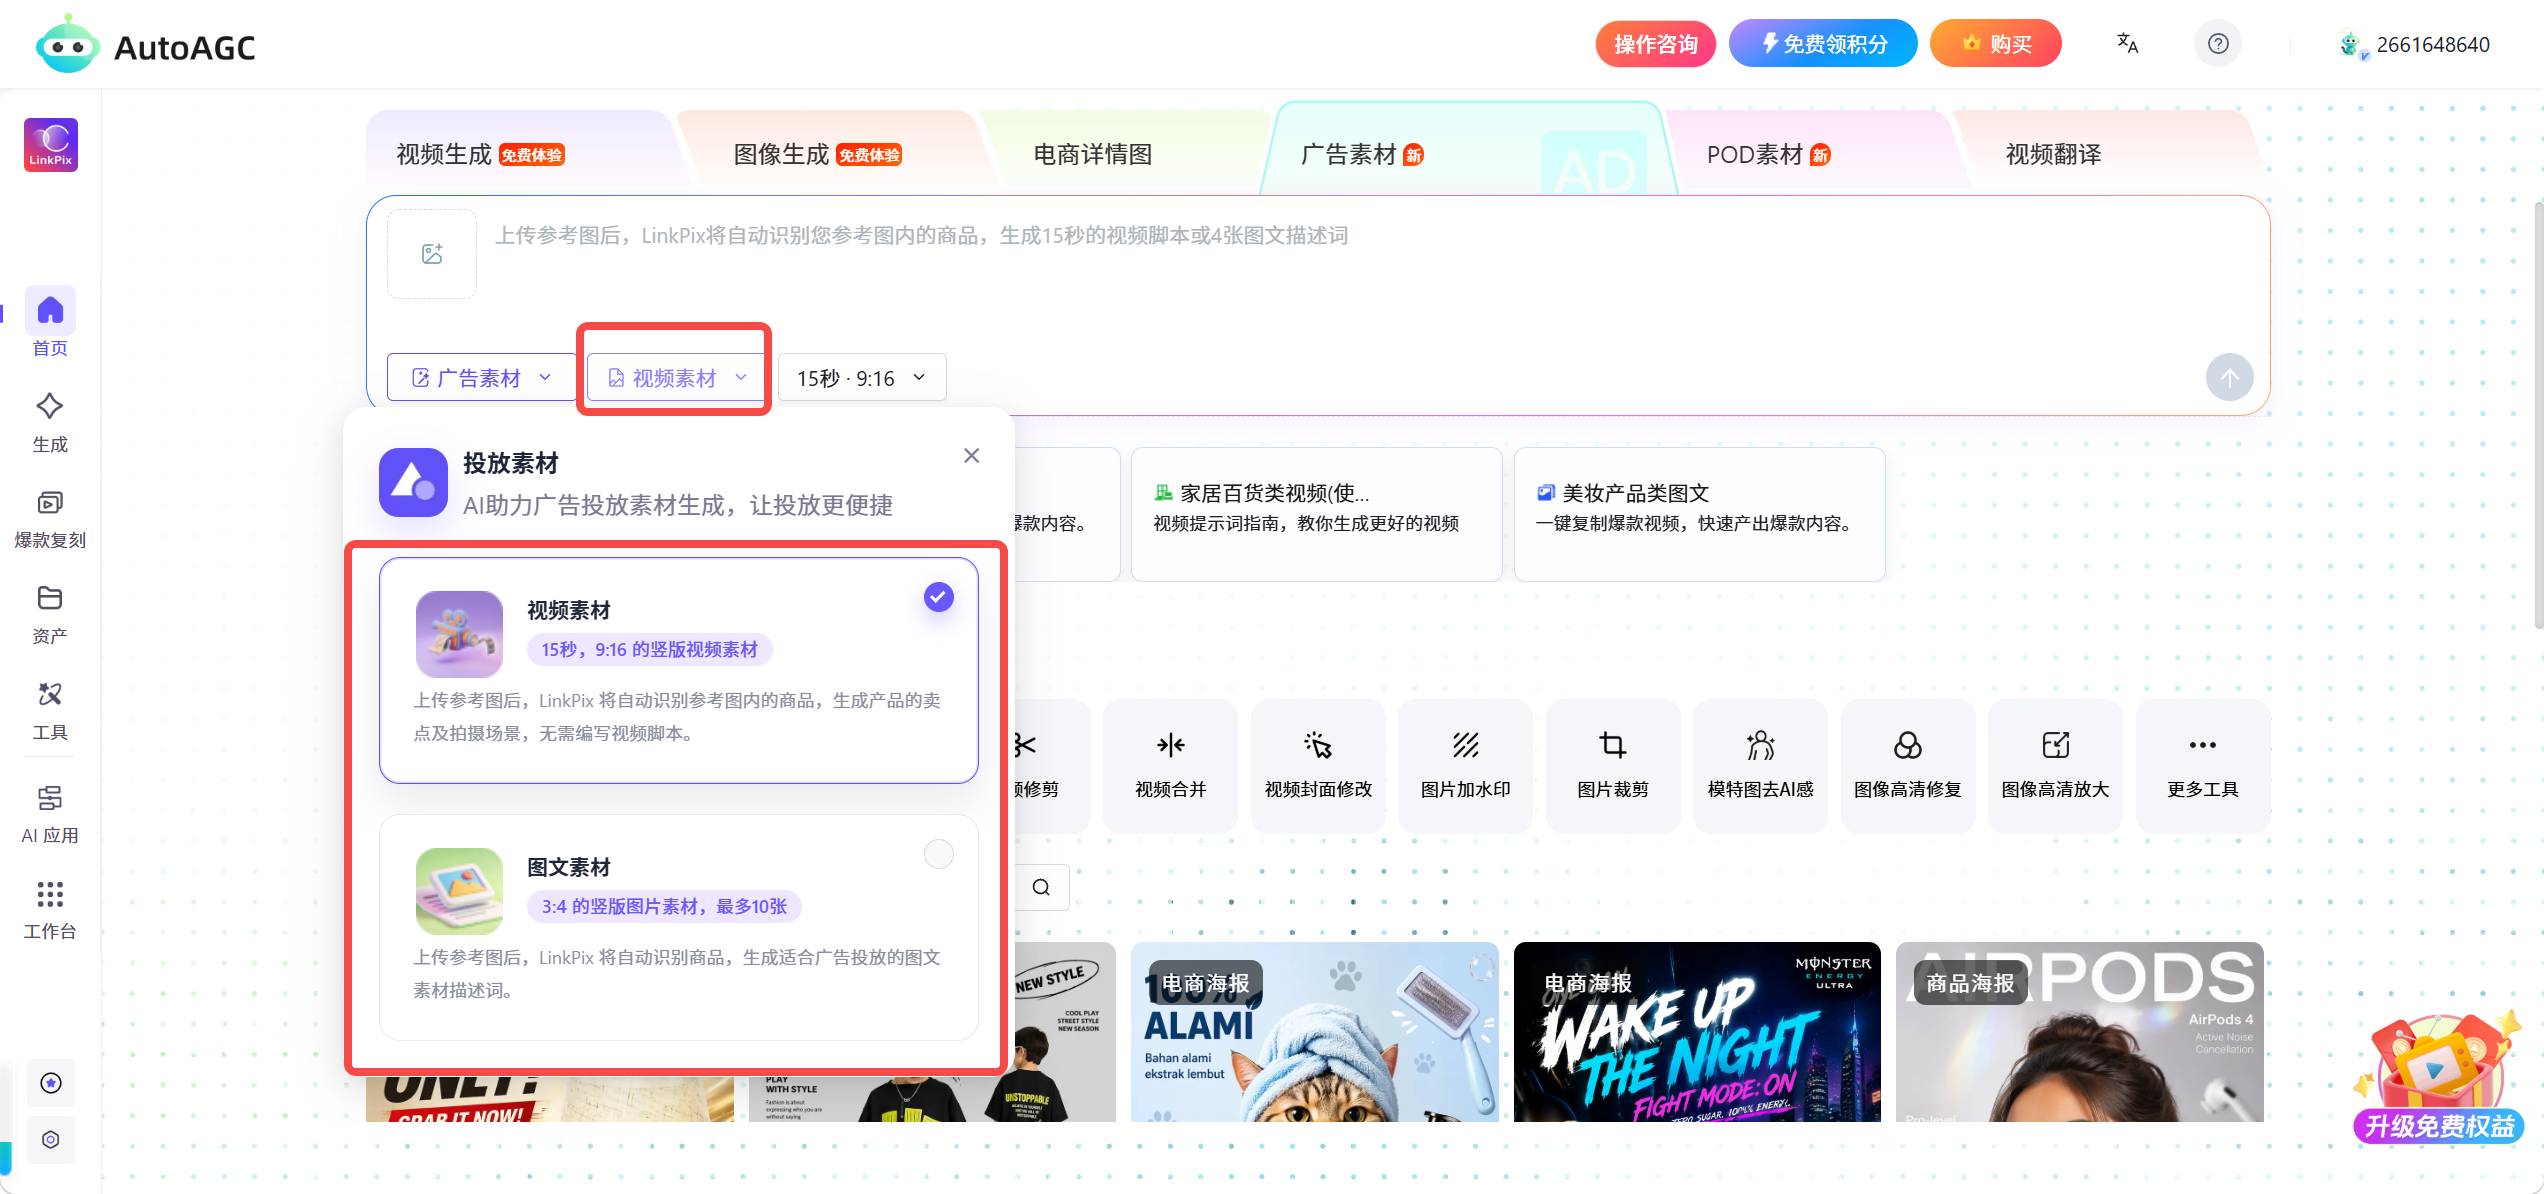The height and width of the screenshot is (1194, 2544).
Task: Click the 购买 button
Action: tap(1996, 44)
